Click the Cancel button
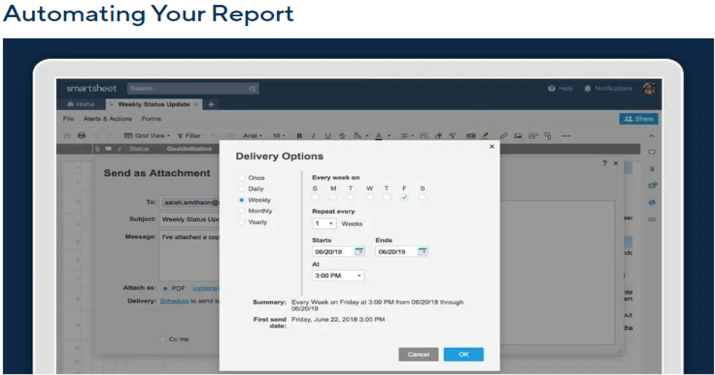The image size is (715, 375). pos(418,354)
